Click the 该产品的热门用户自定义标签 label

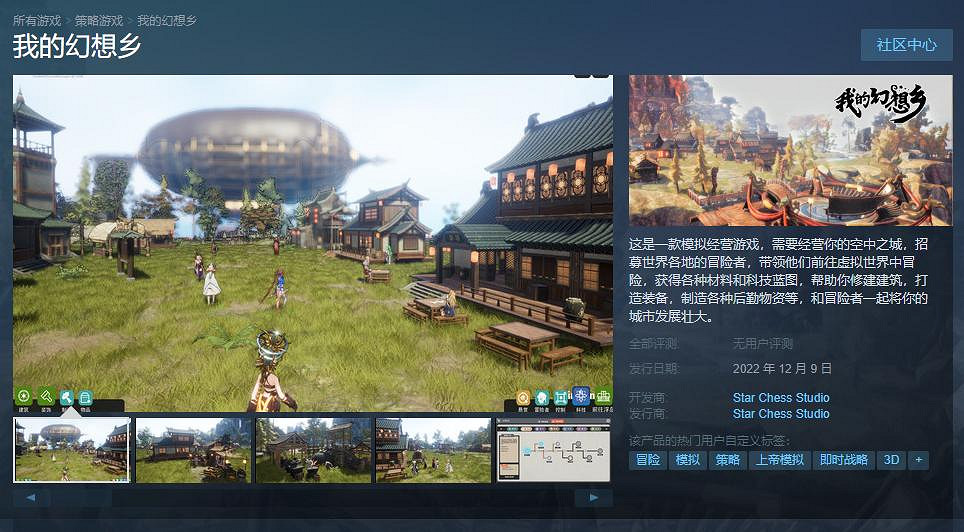tap(709, 440)
